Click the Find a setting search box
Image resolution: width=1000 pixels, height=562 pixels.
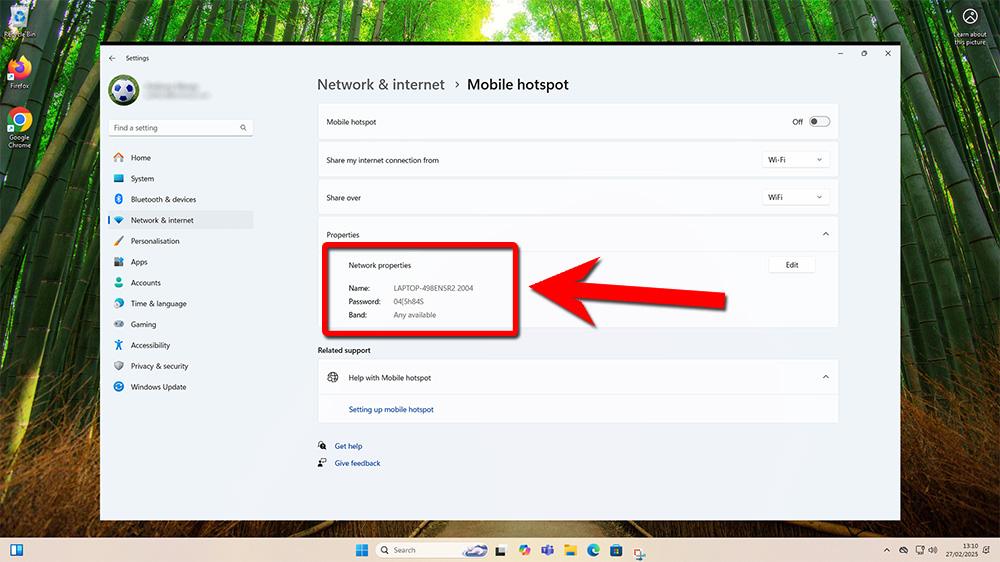point(175,128)
